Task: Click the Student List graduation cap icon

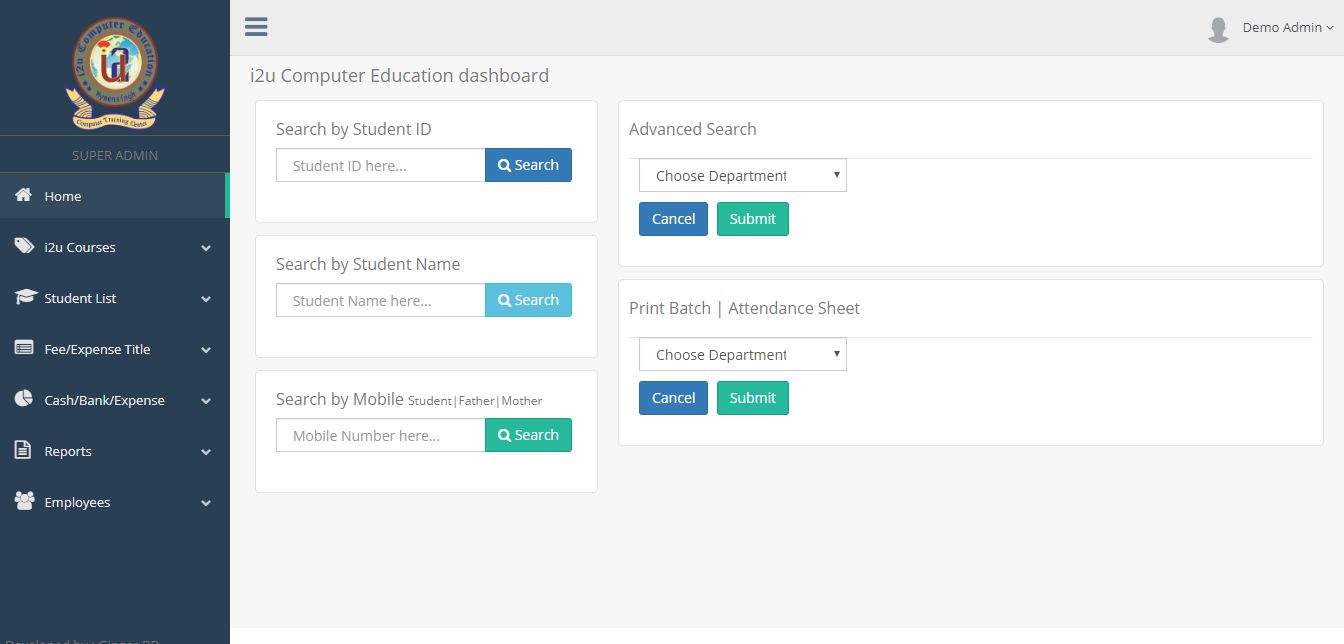Action: point(24,297)
